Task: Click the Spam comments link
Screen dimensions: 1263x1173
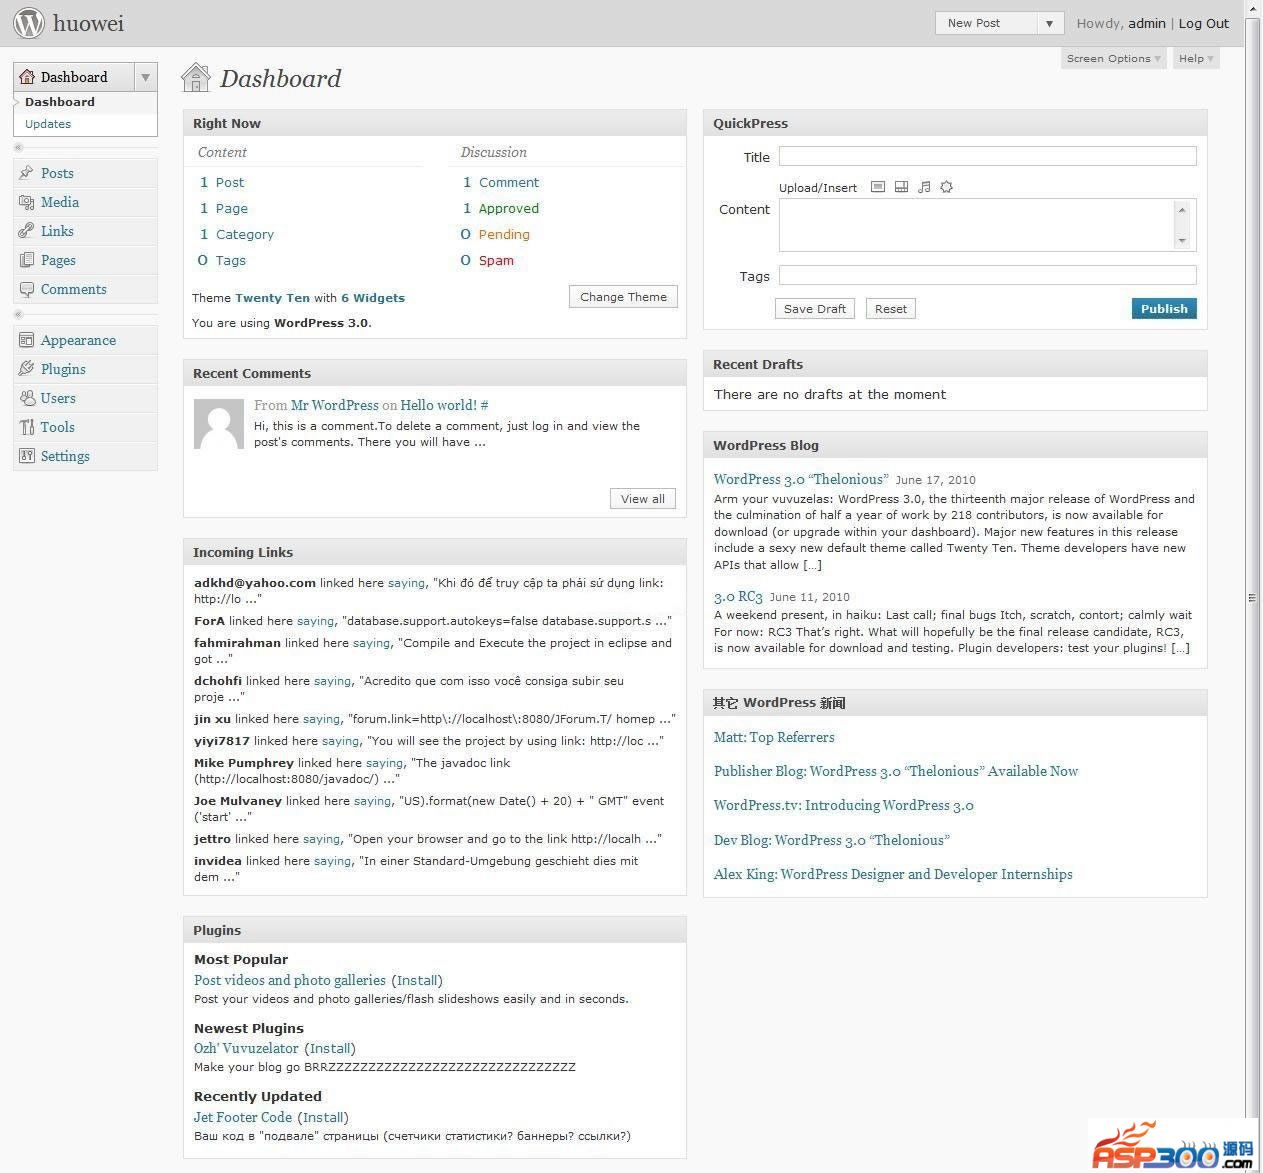Action: point(496,260)
